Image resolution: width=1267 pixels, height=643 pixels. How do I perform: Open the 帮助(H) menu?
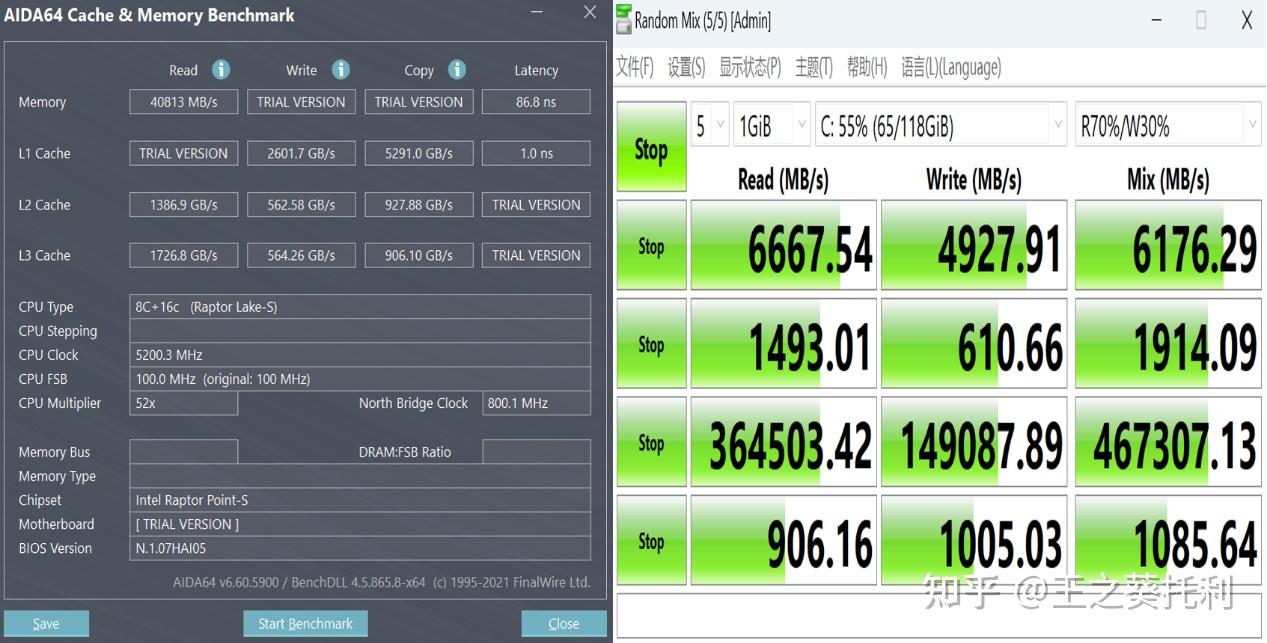[x=866, y=67]
